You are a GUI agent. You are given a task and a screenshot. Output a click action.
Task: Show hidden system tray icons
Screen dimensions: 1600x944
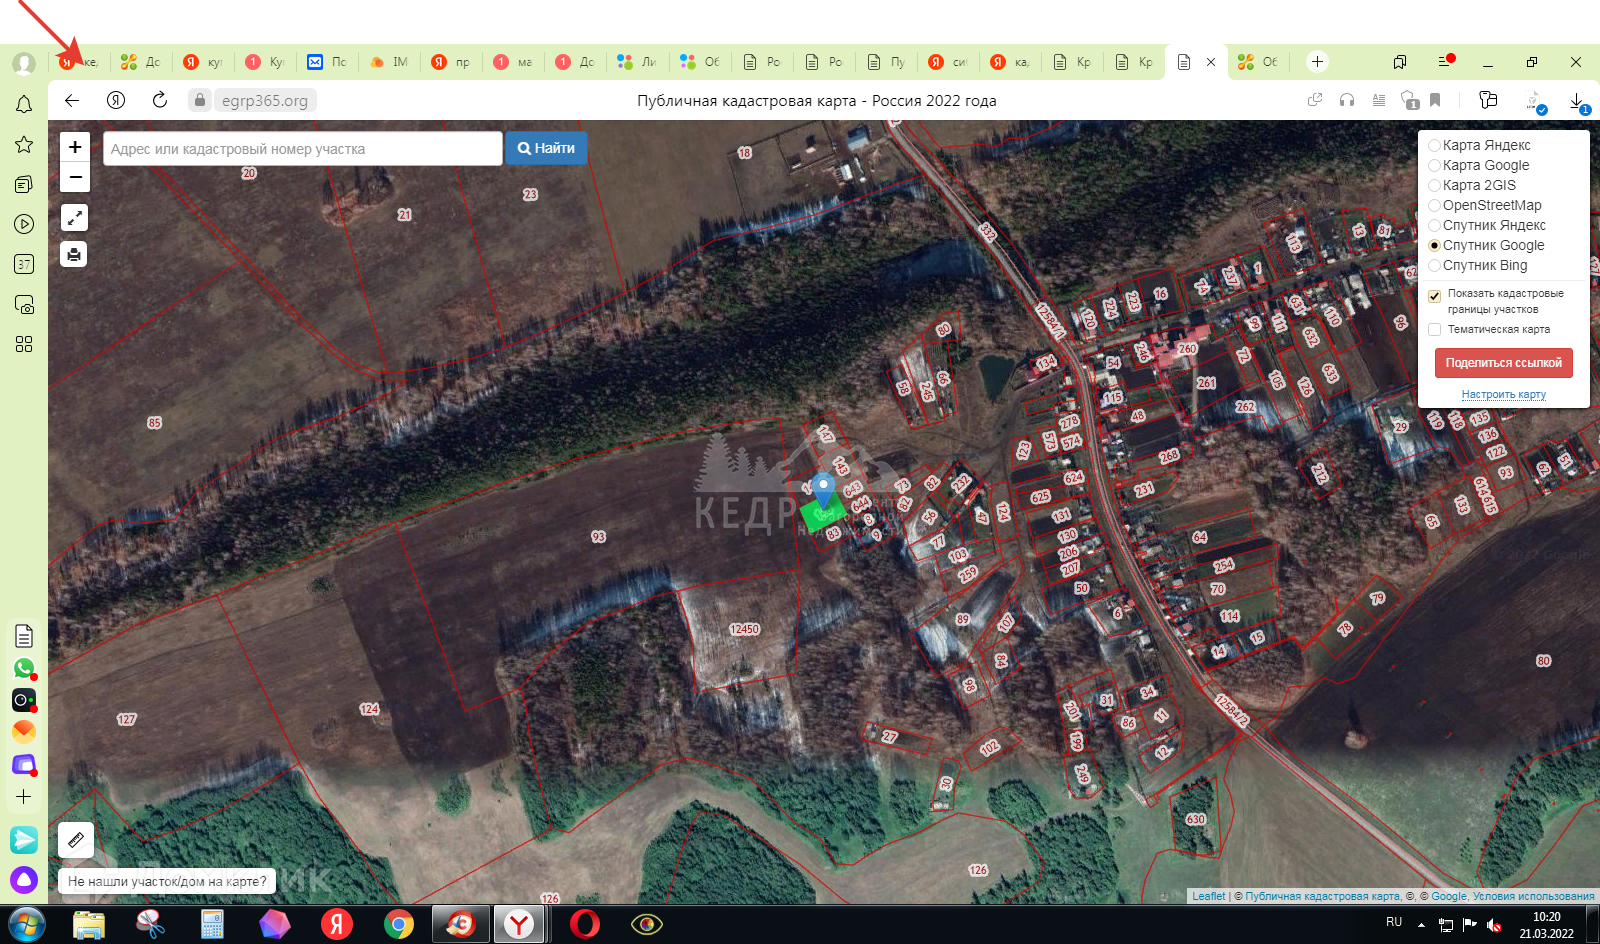[1421, 925]
